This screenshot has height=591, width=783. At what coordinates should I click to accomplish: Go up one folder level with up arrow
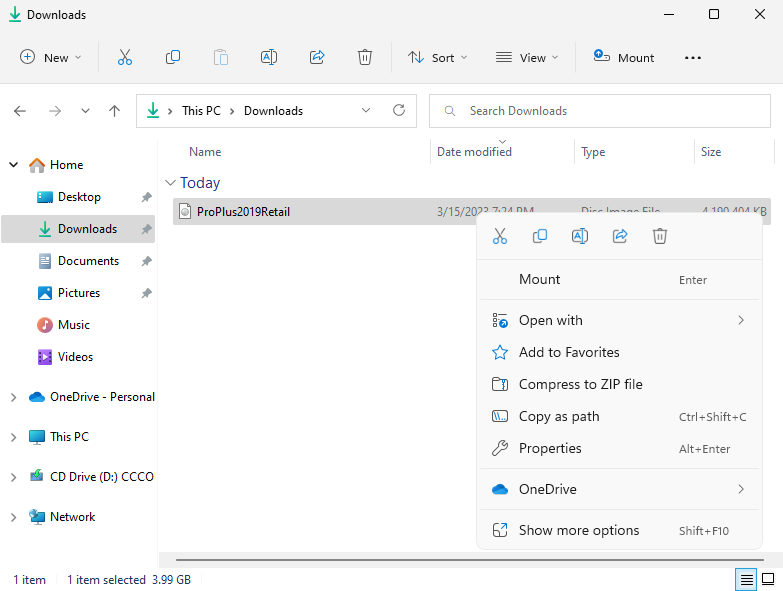114,111
